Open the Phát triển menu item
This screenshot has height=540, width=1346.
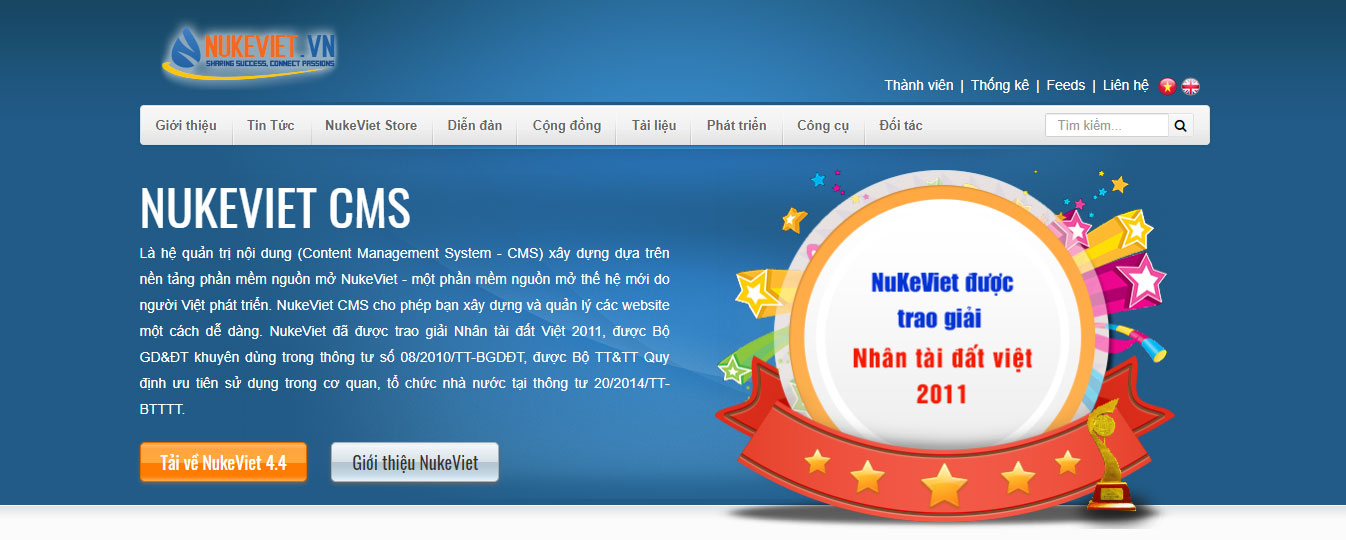tap(737, 125)
